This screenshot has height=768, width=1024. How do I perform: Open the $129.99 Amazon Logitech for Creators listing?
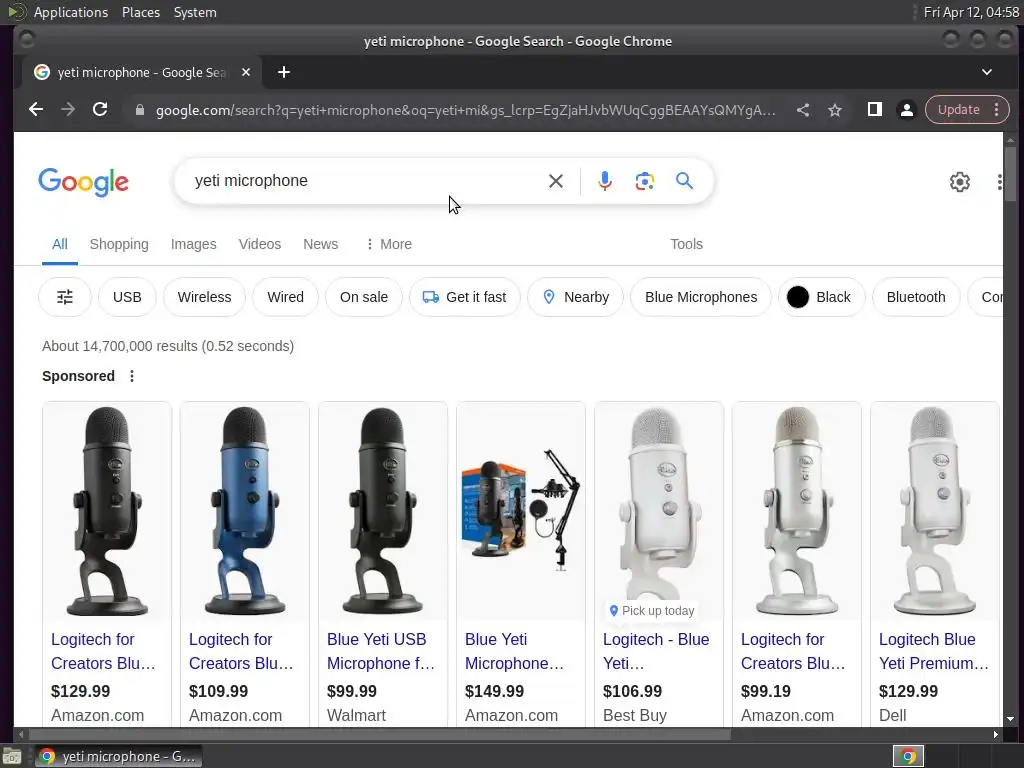(103, 651)
